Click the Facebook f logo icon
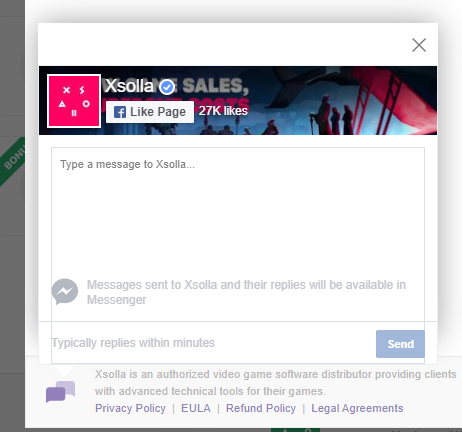462x432 pixels. pyautogui.click(x=120, y=112)
